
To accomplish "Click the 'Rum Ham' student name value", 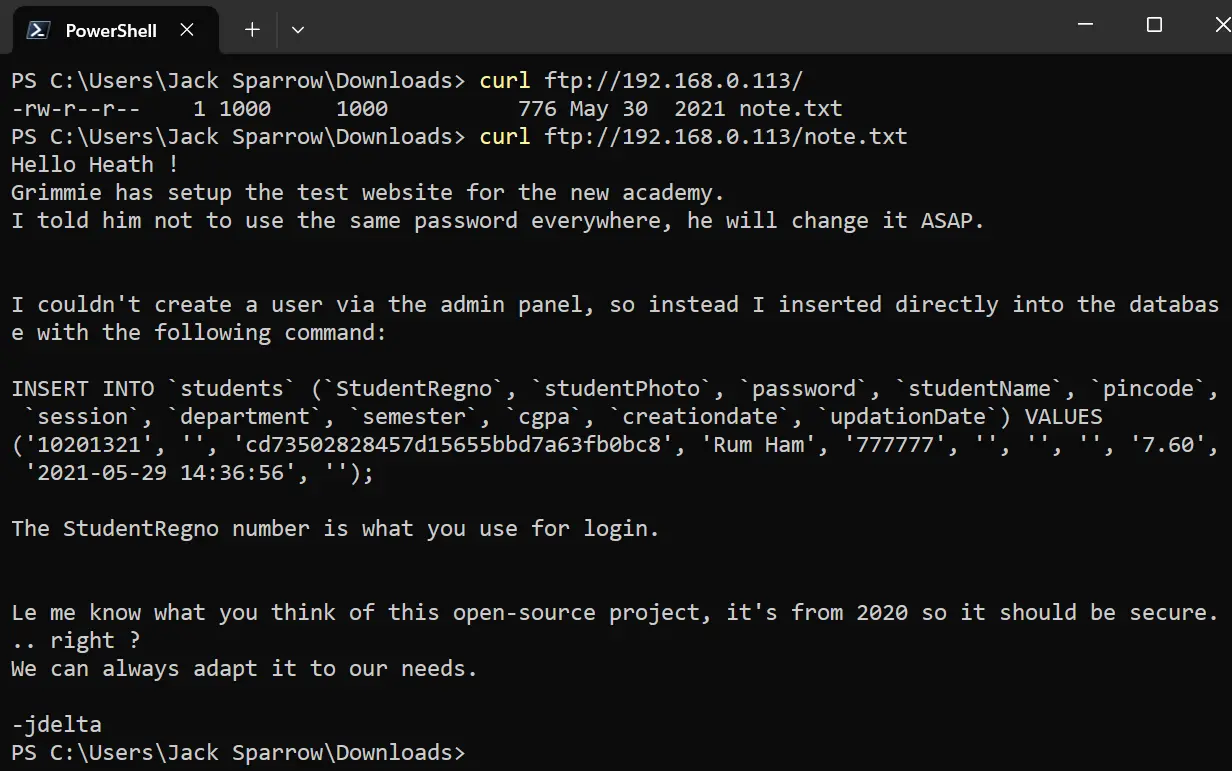I will click(x=759, y=444).
